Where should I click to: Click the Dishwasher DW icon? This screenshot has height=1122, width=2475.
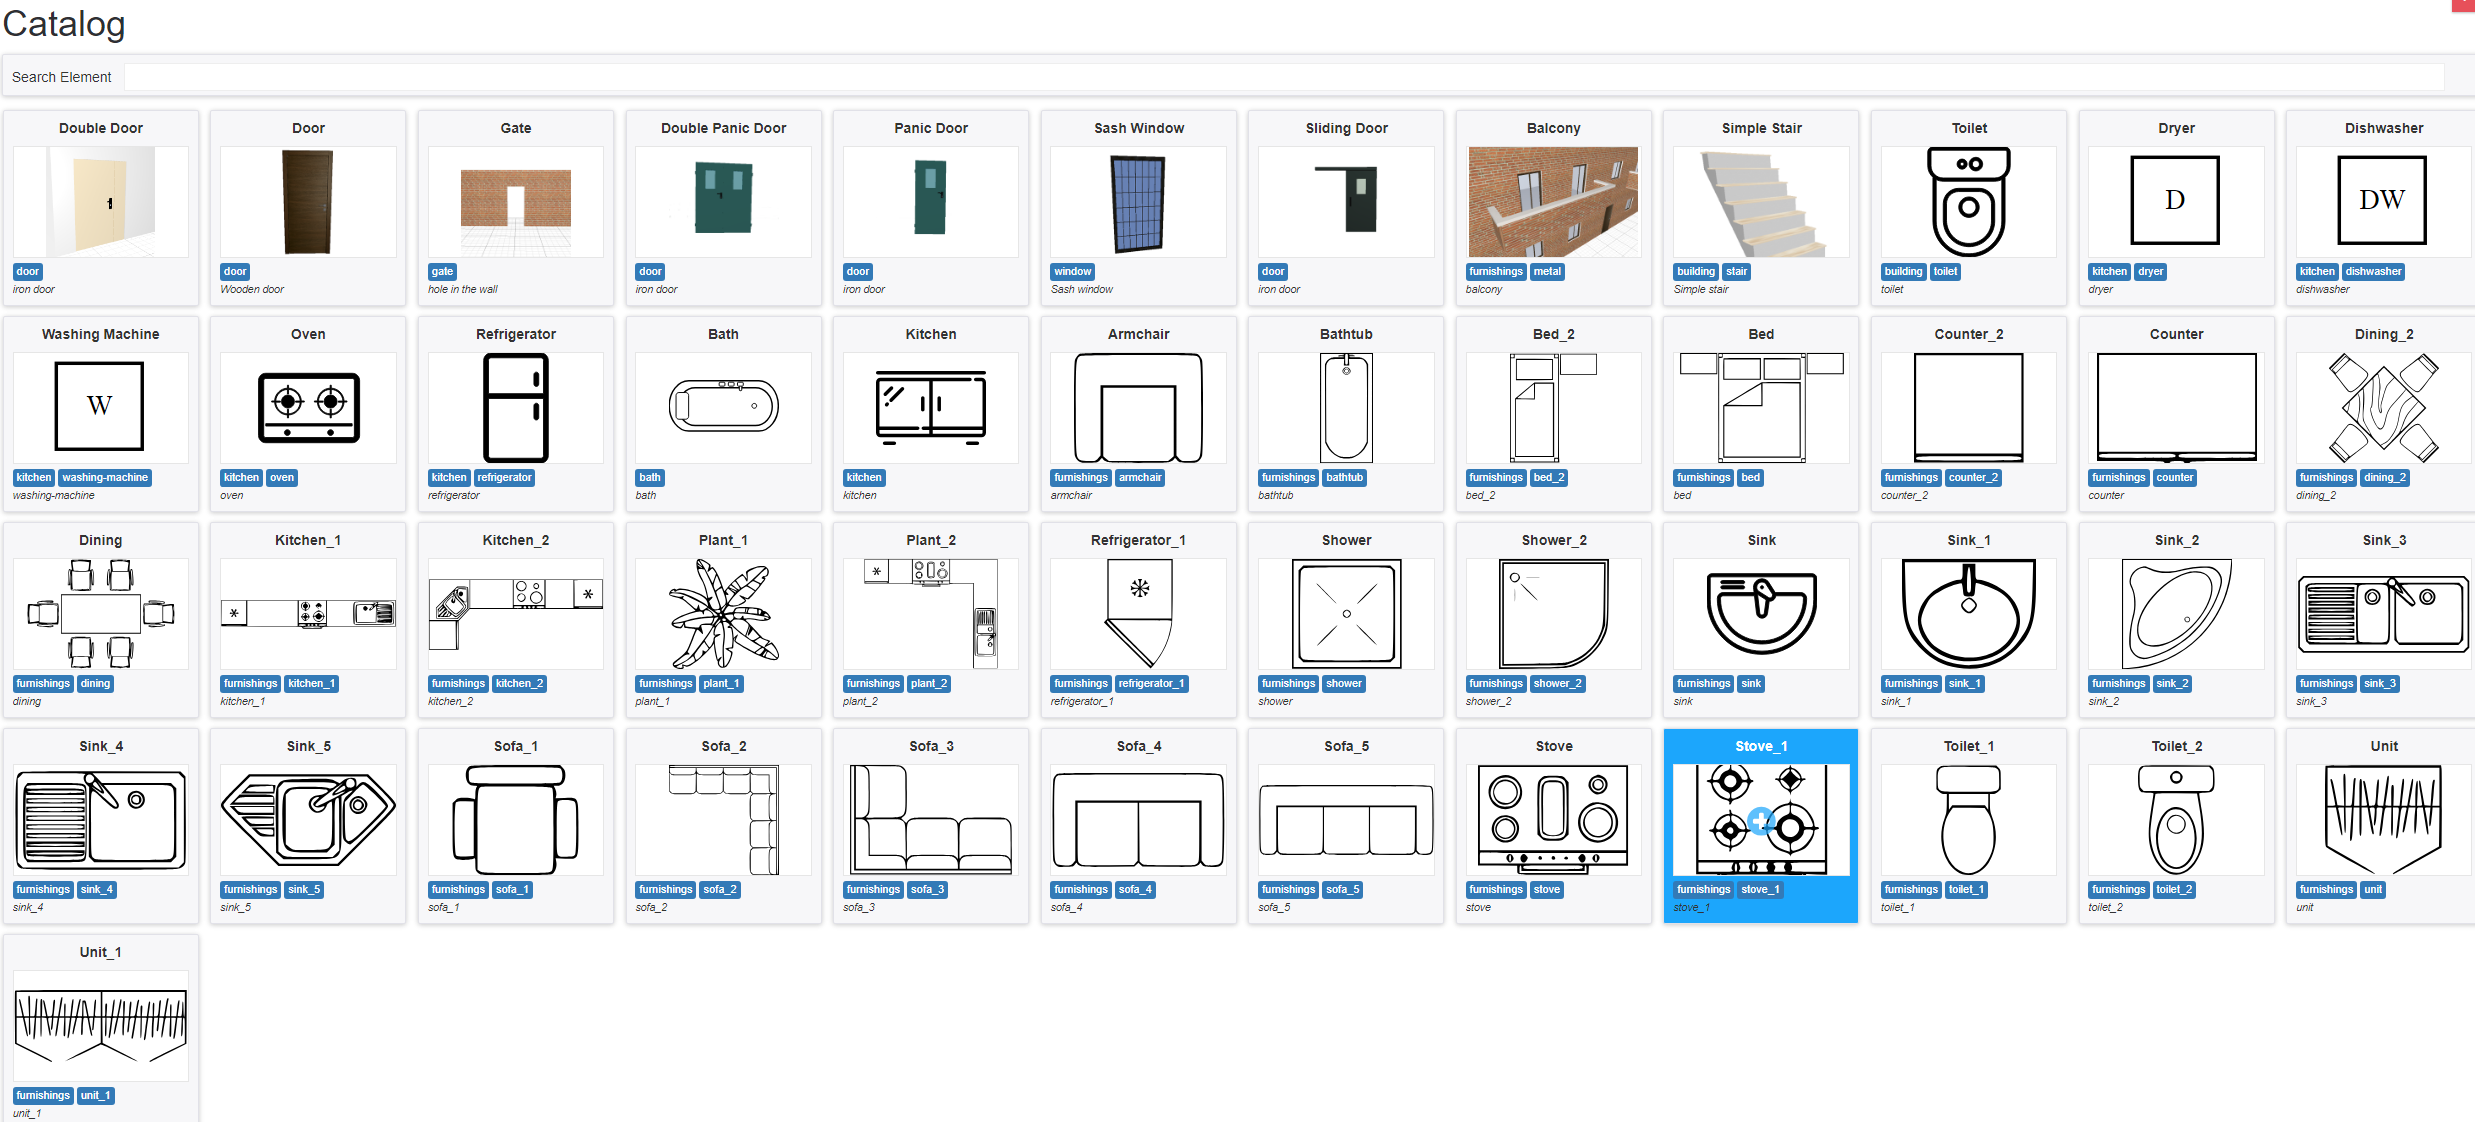[x=2382, y=200]
